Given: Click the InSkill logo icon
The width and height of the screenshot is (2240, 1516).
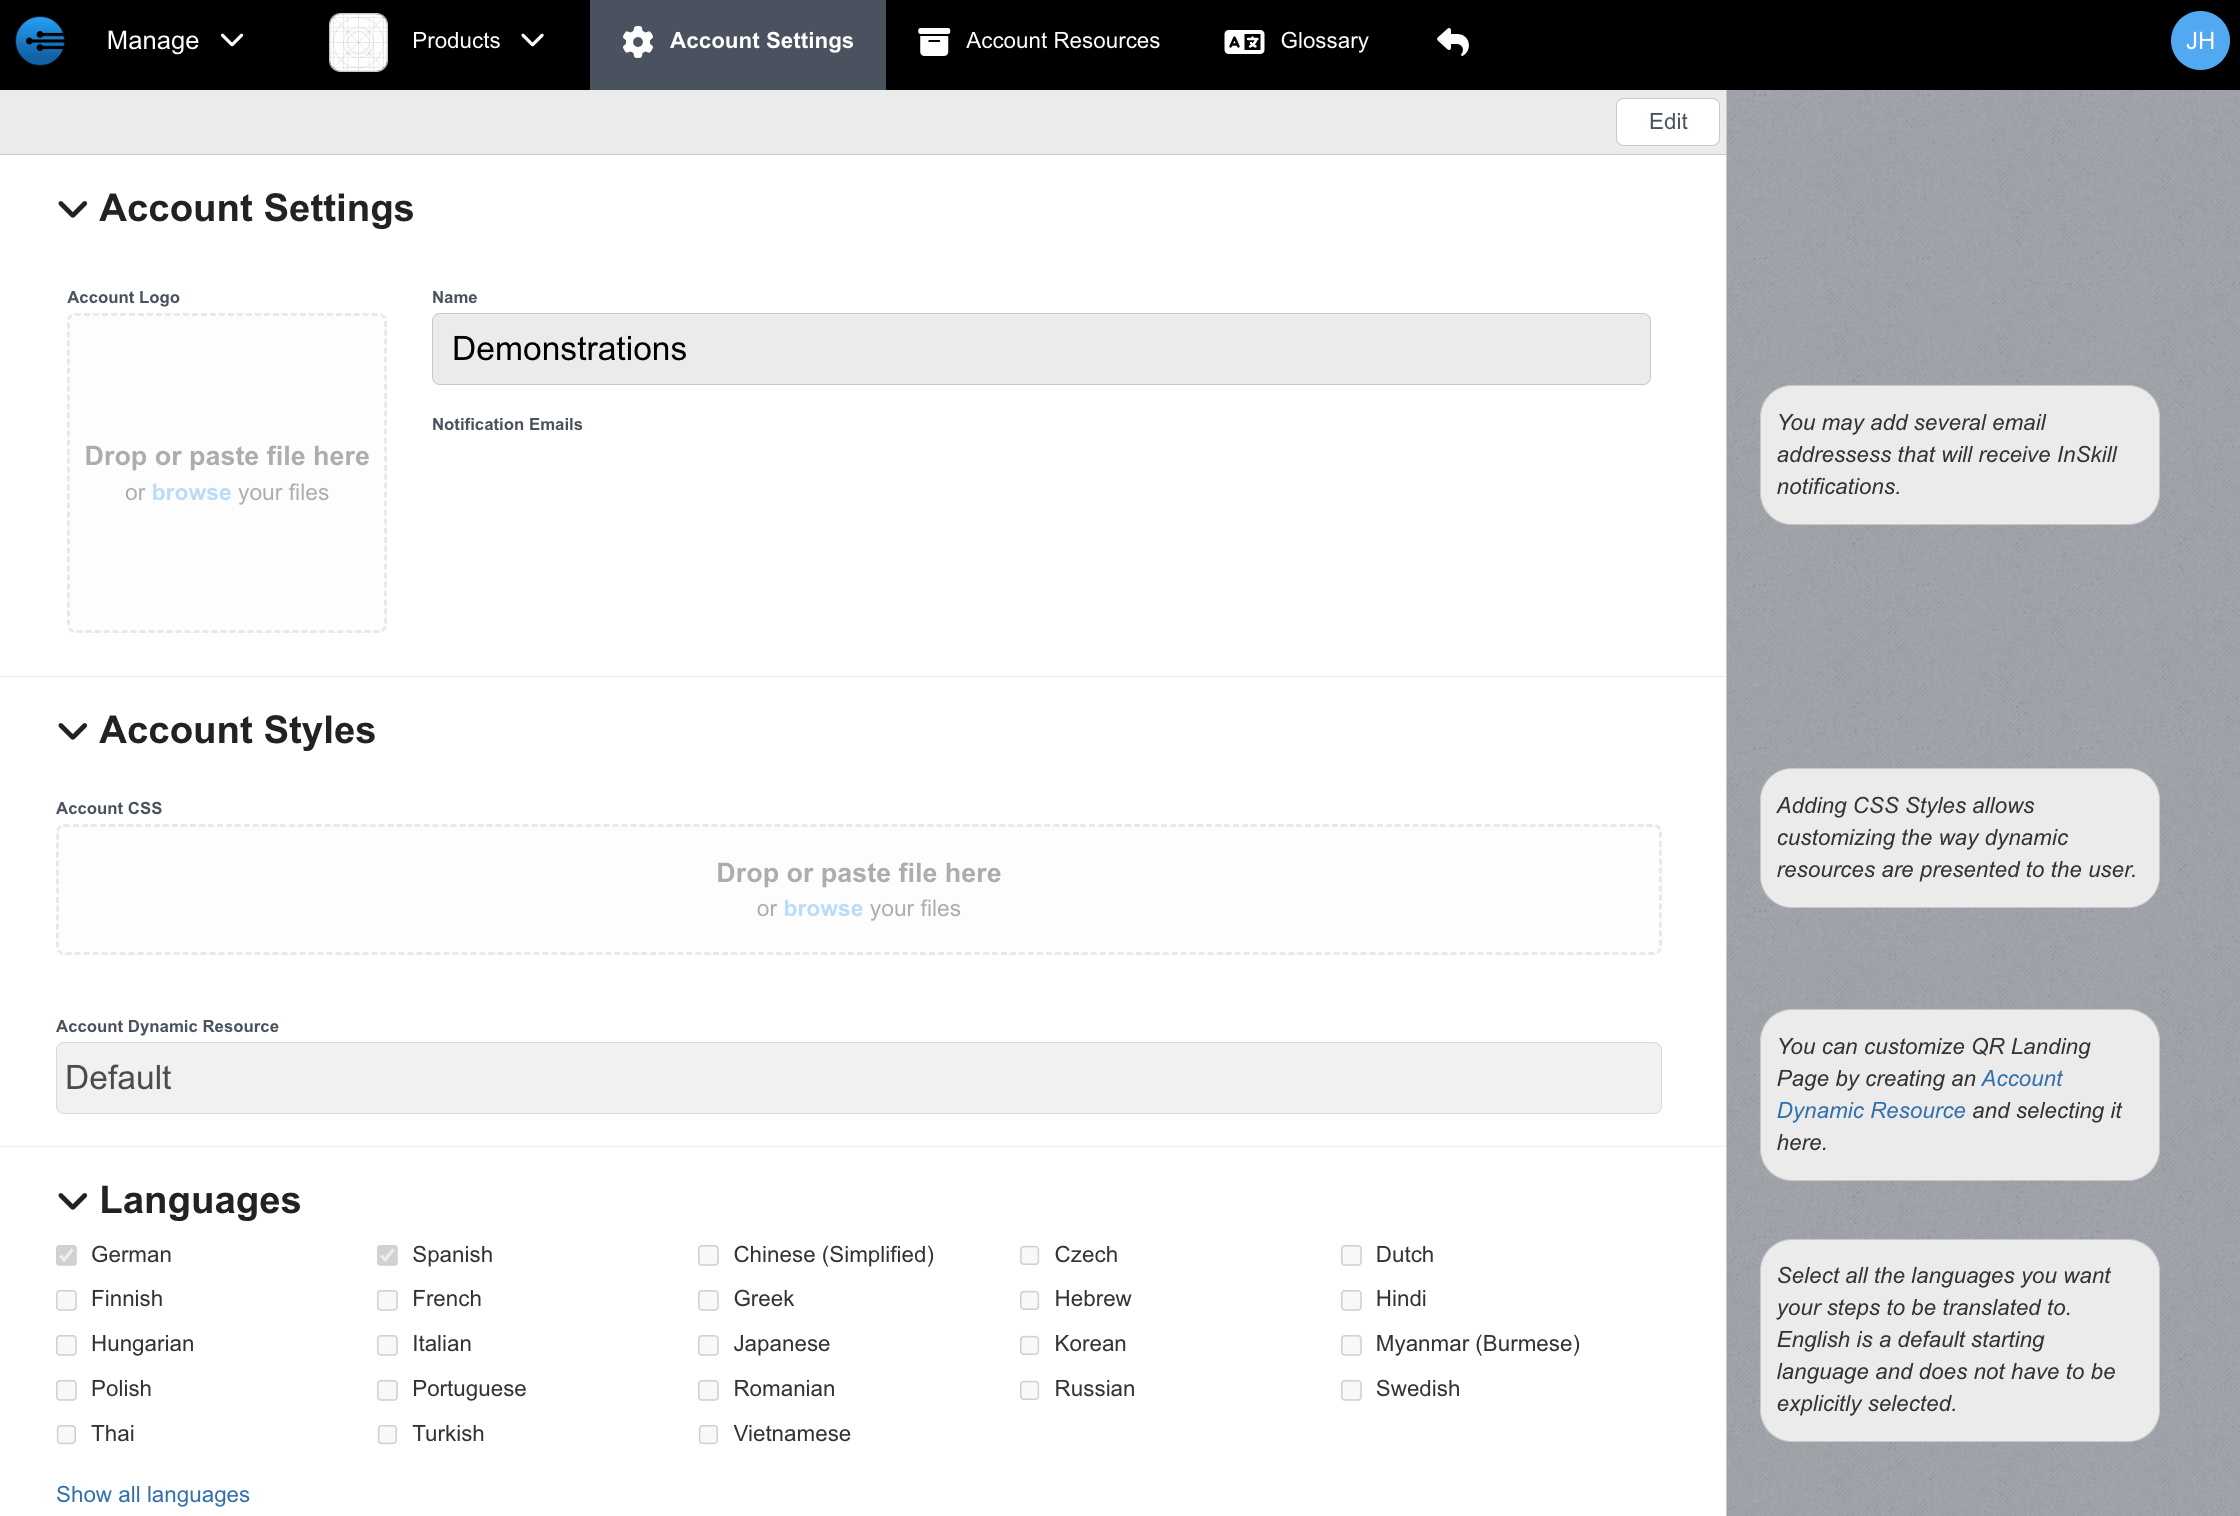Looking at the screenshot, I should coord(40,41).
